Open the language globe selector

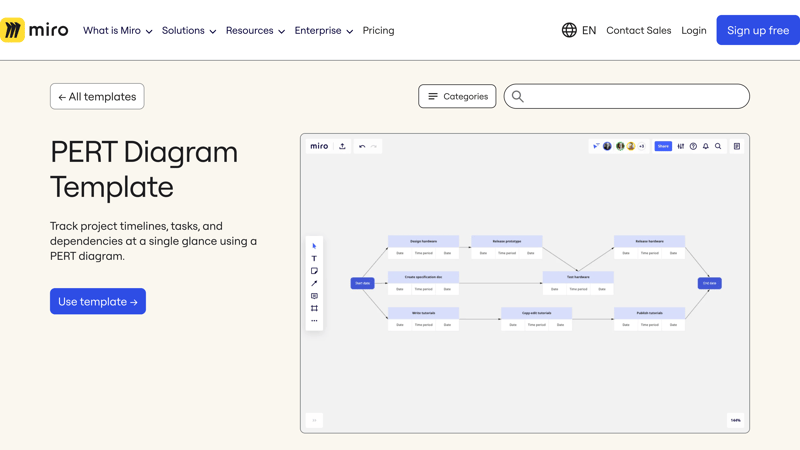569,30
